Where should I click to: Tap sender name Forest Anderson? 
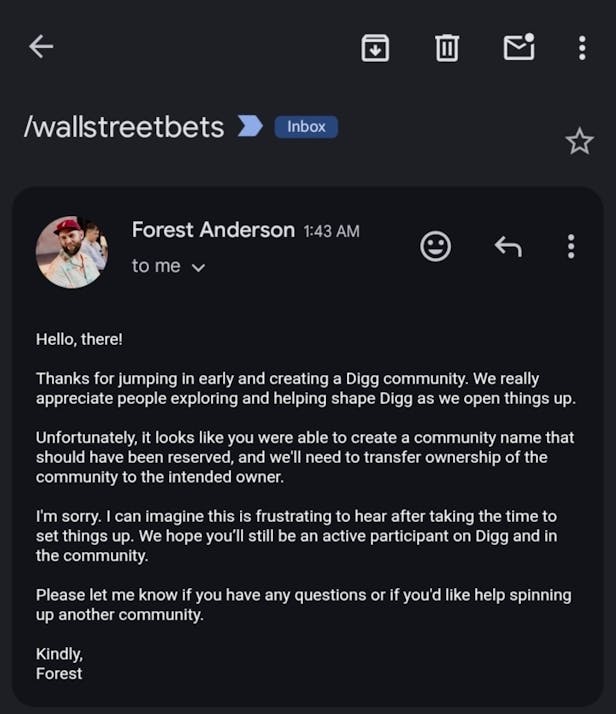click(x=213, y=230)
